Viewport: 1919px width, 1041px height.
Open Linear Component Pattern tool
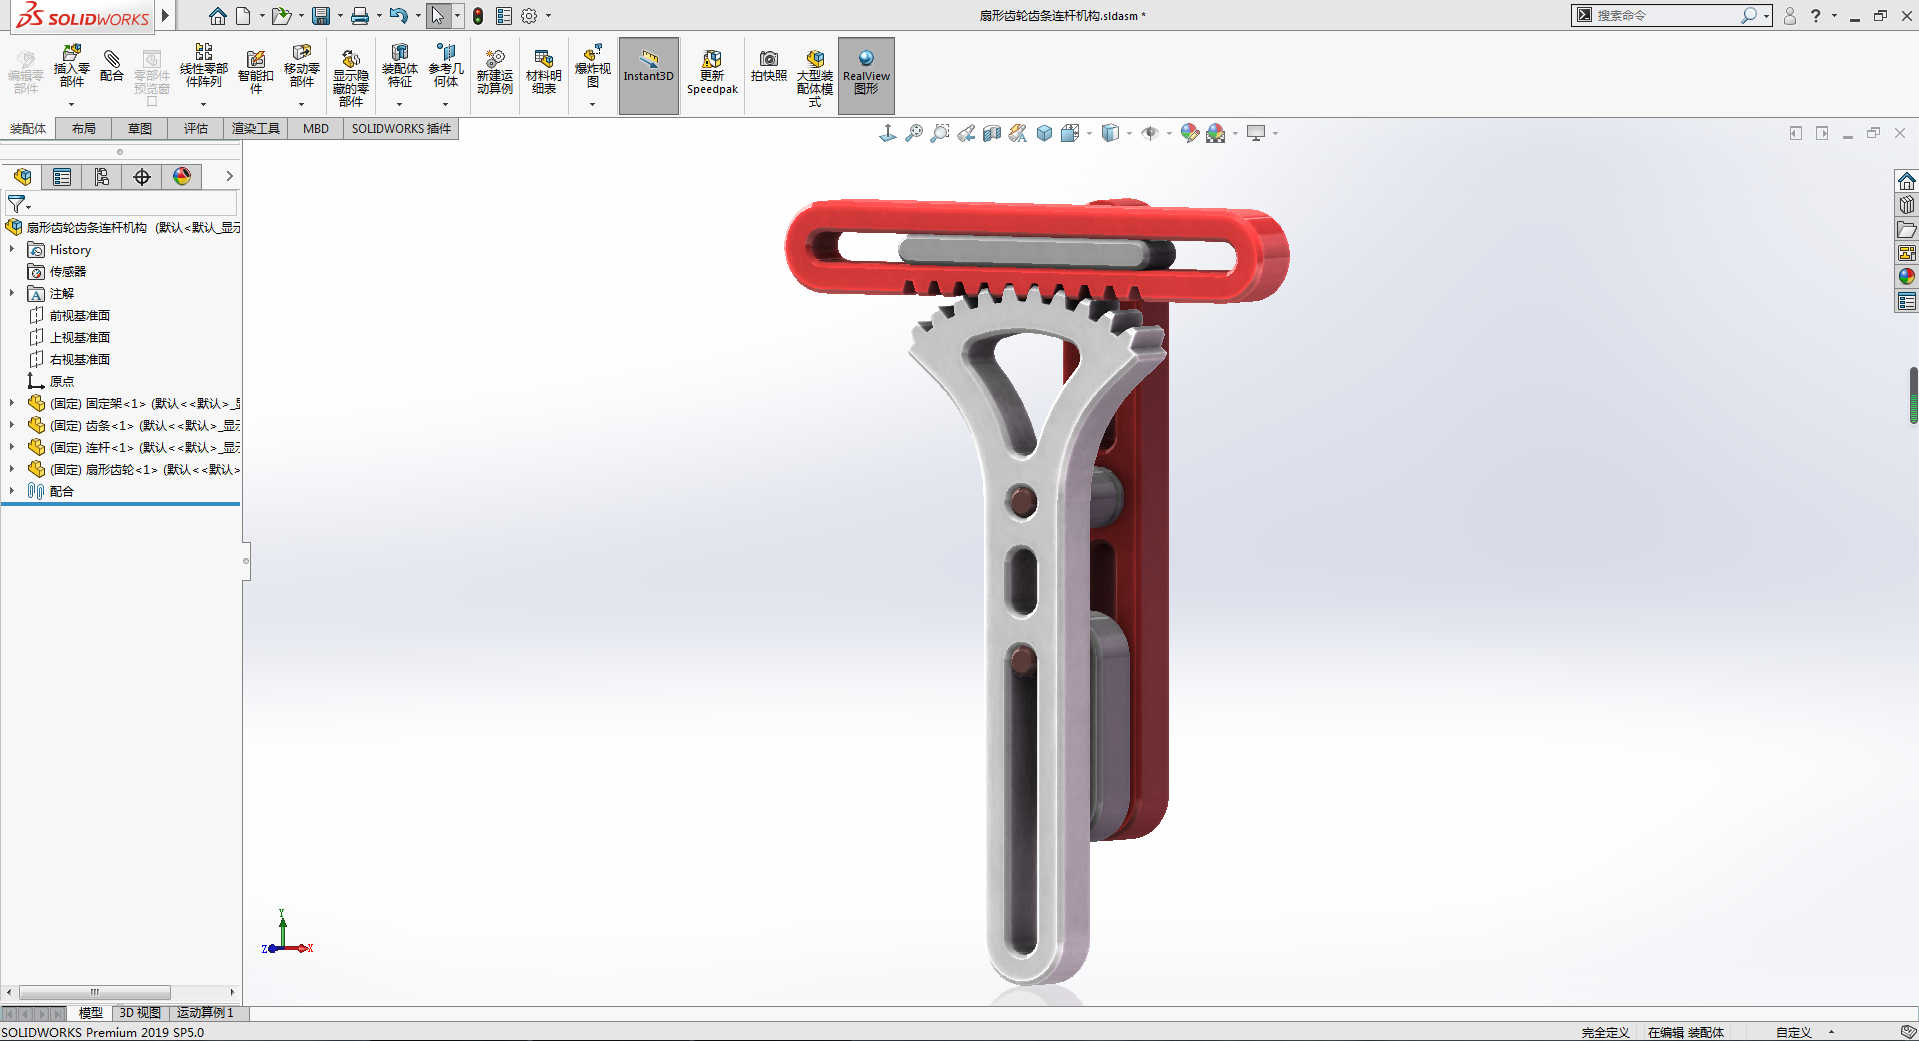pyautogui.click(x=203, y=67)
